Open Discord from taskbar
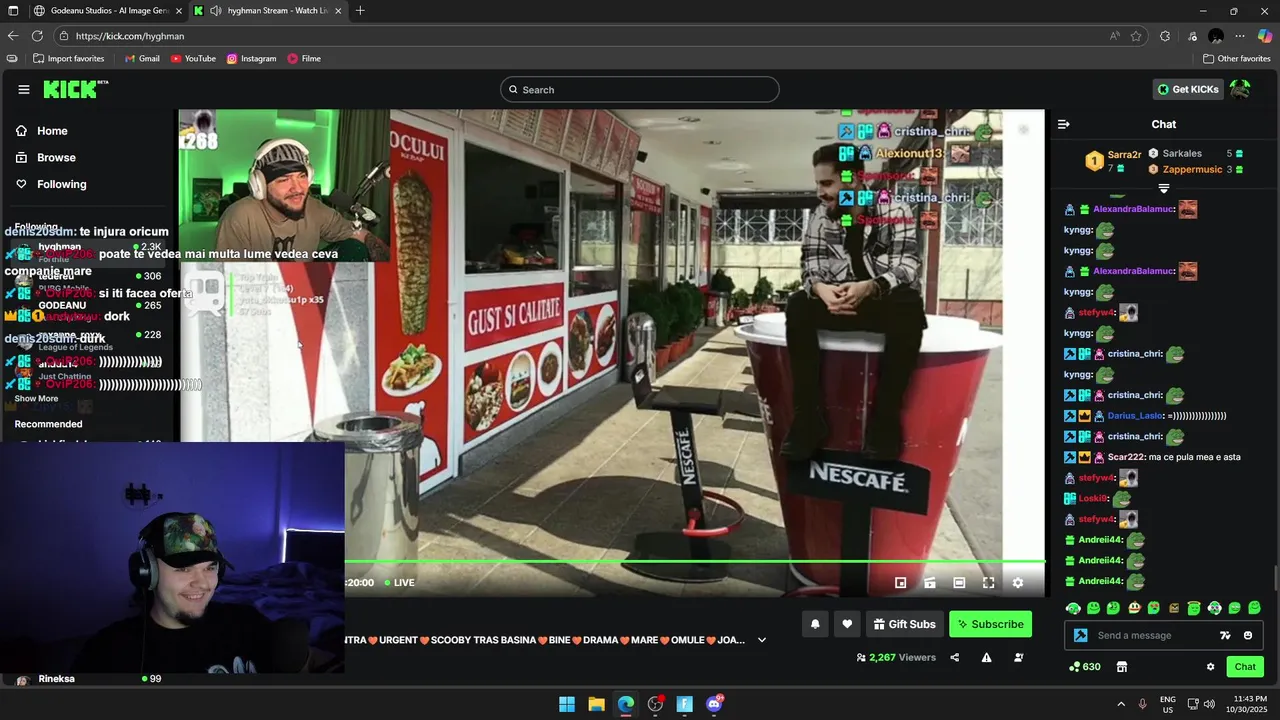This screenshot has height=720, width=1280. (x=714, y=704)
